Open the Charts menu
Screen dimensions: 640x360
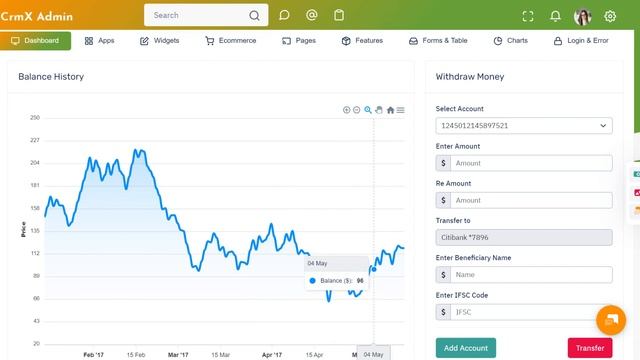pos(511,41)
